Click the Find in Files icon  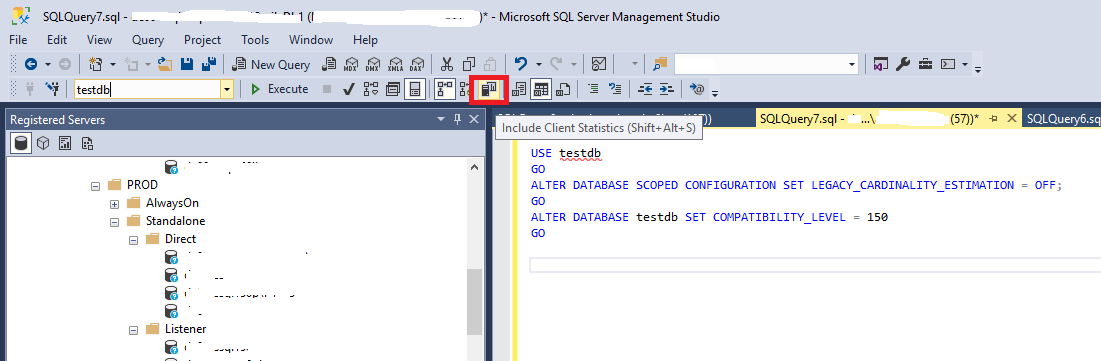click(x=659, y=64)
